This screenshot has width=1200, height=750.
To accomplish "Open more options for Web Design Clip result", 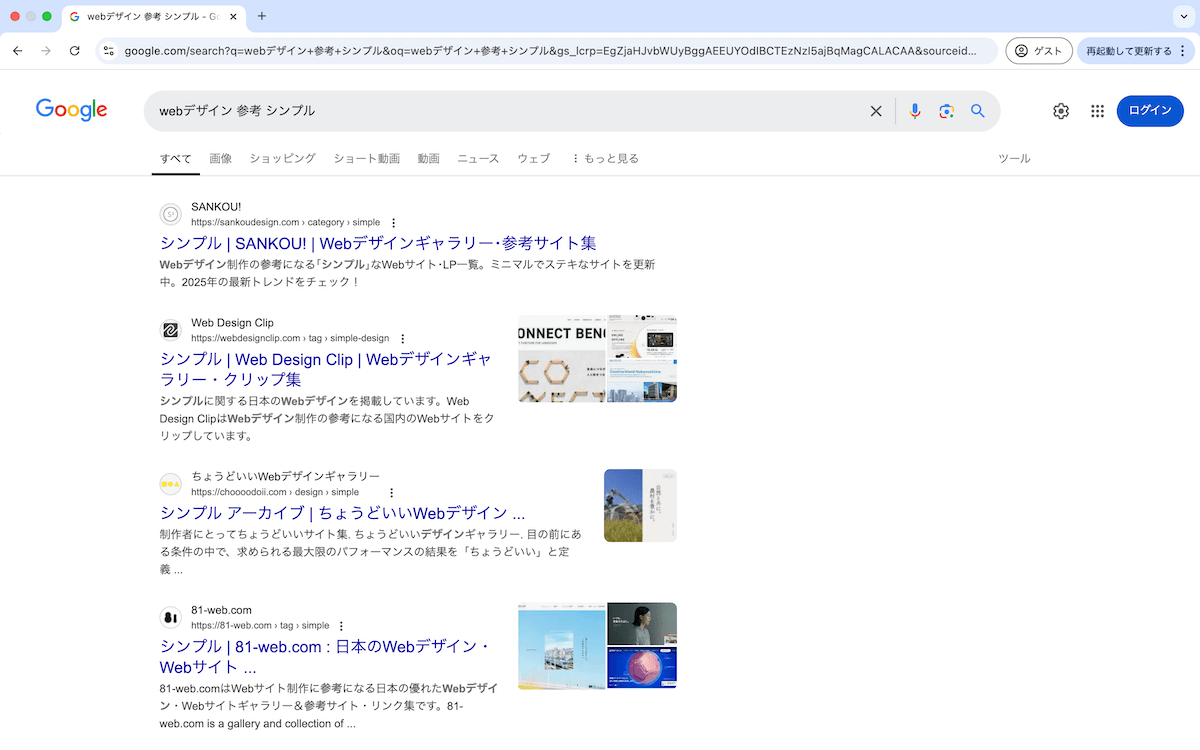I will 403,338.
